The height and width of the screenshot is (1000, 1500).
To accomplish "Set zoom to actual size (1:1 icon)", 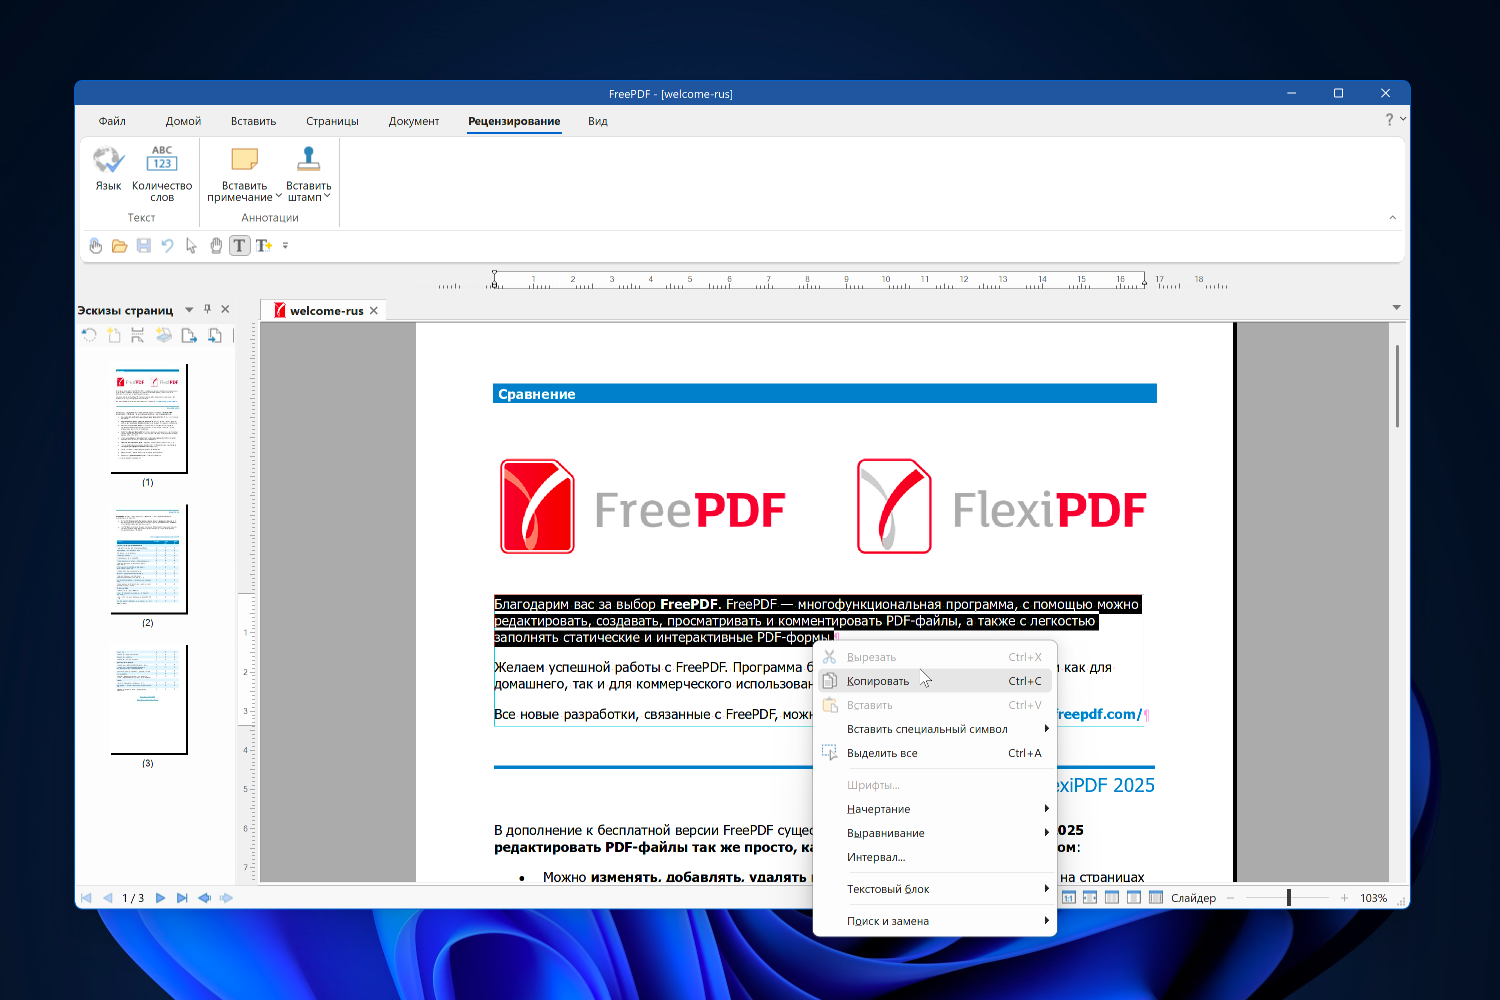I will click(1068, 898).
